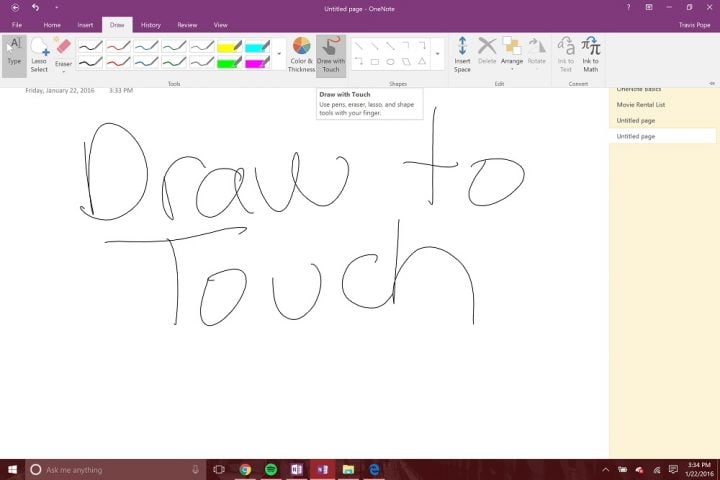Expand the pens gallery

pyautogui.click(x=279, y=54)
